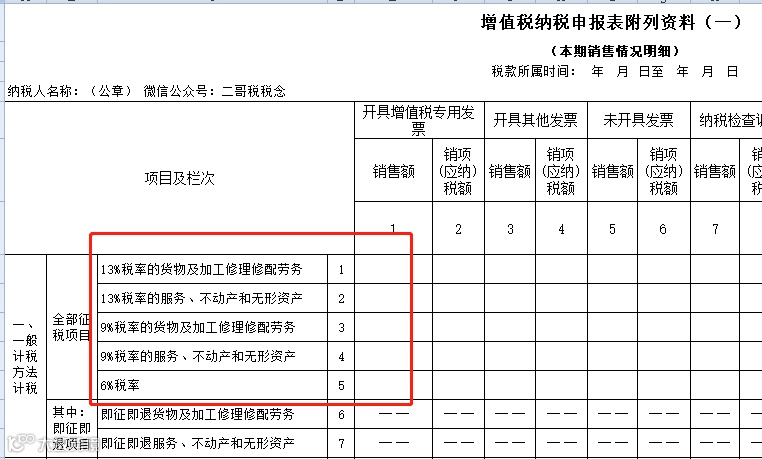This screenshot has width=762, height=459.
Task: Click the subtitle （本期销售情况明细）
Action: point(615,51)
